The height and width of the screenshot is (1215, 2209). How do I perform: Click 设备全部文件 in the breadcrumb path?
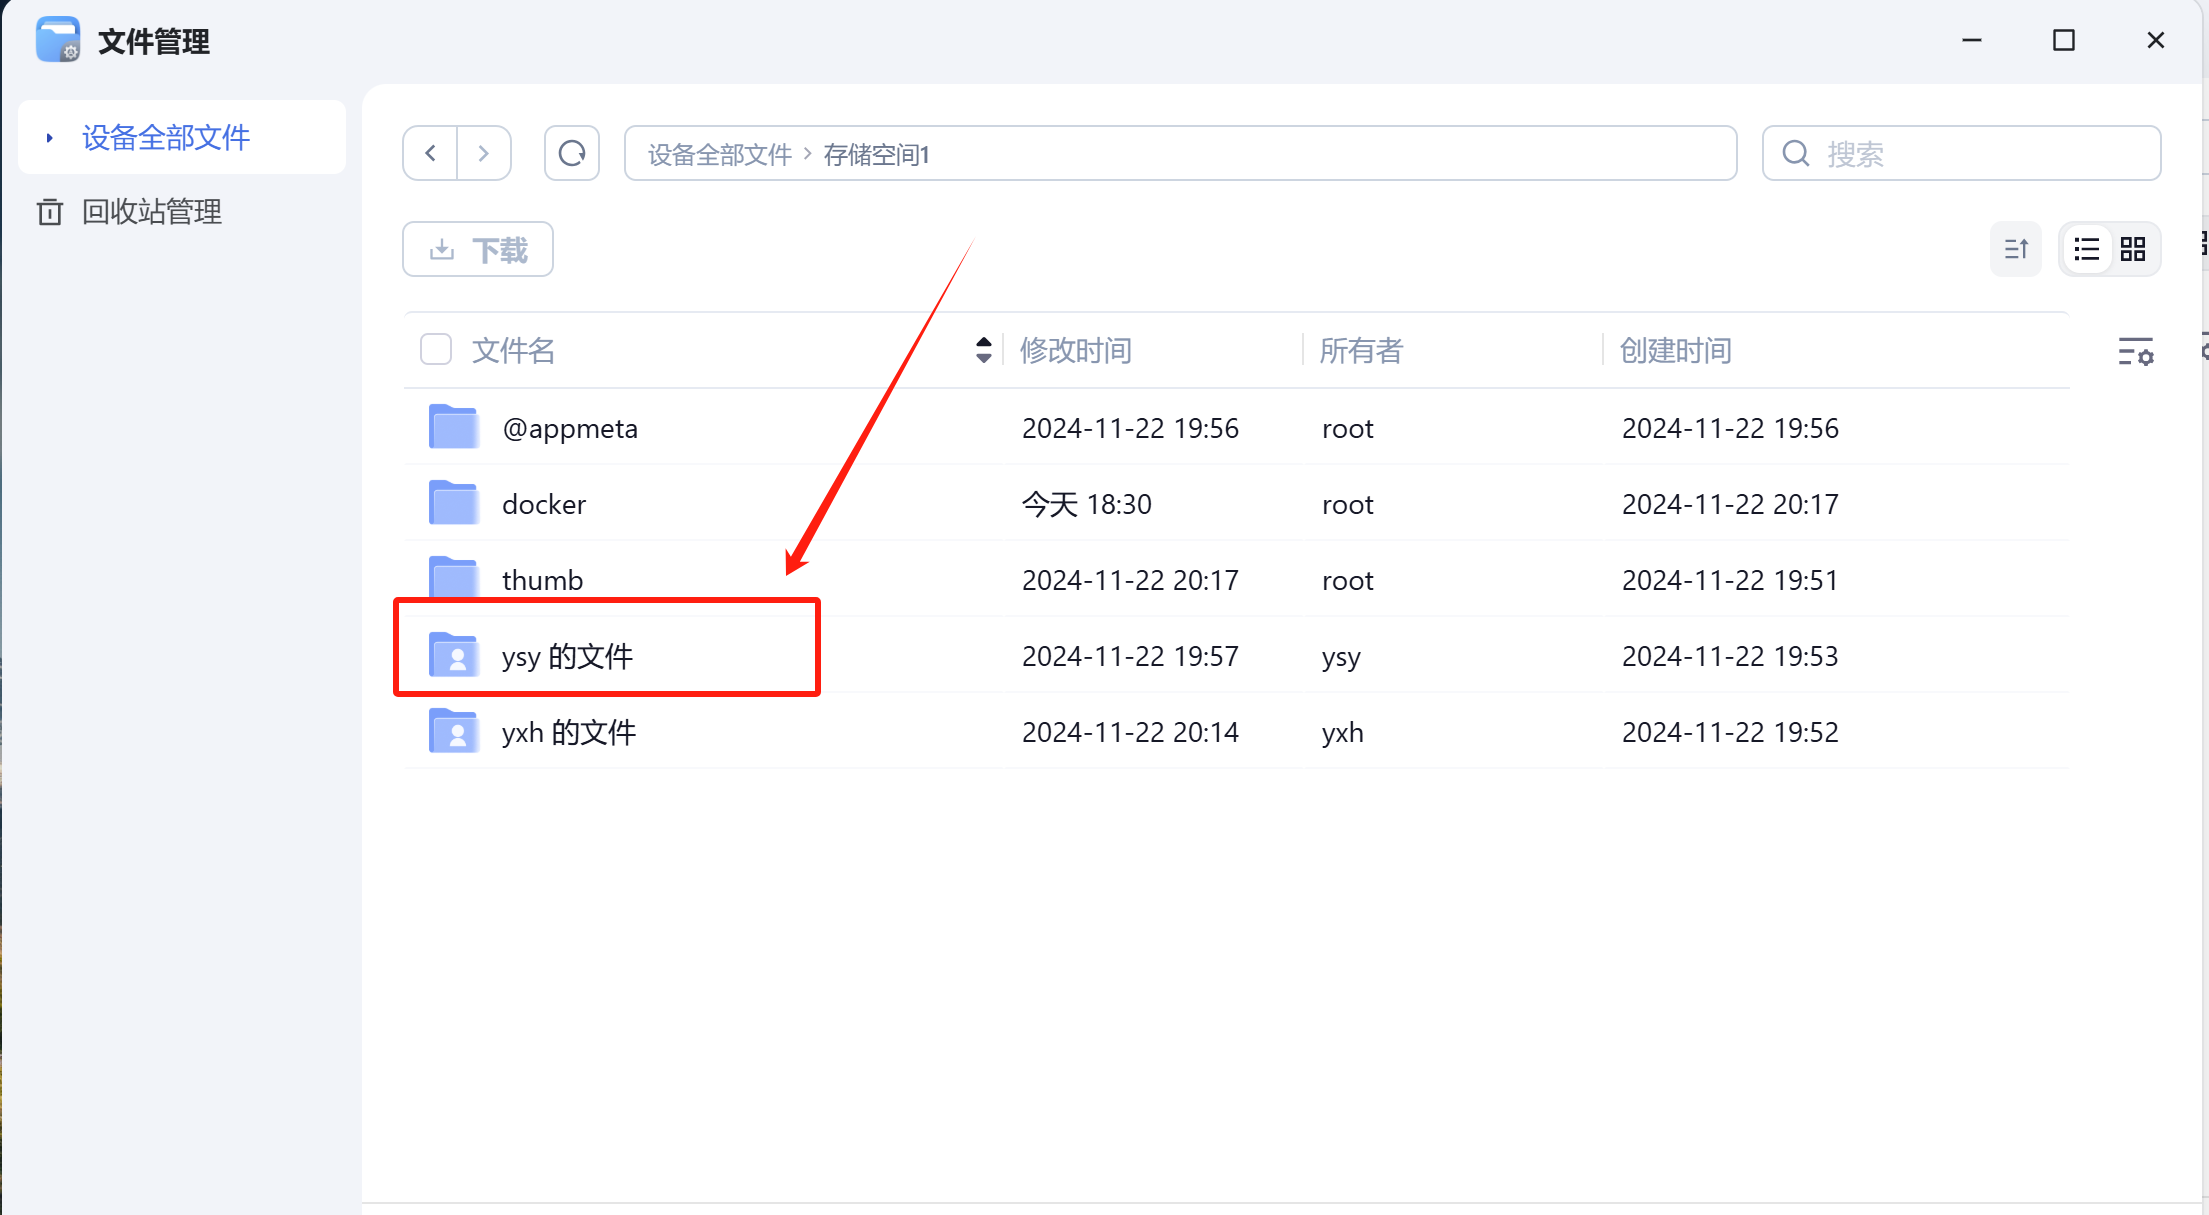tap(720, 154)
